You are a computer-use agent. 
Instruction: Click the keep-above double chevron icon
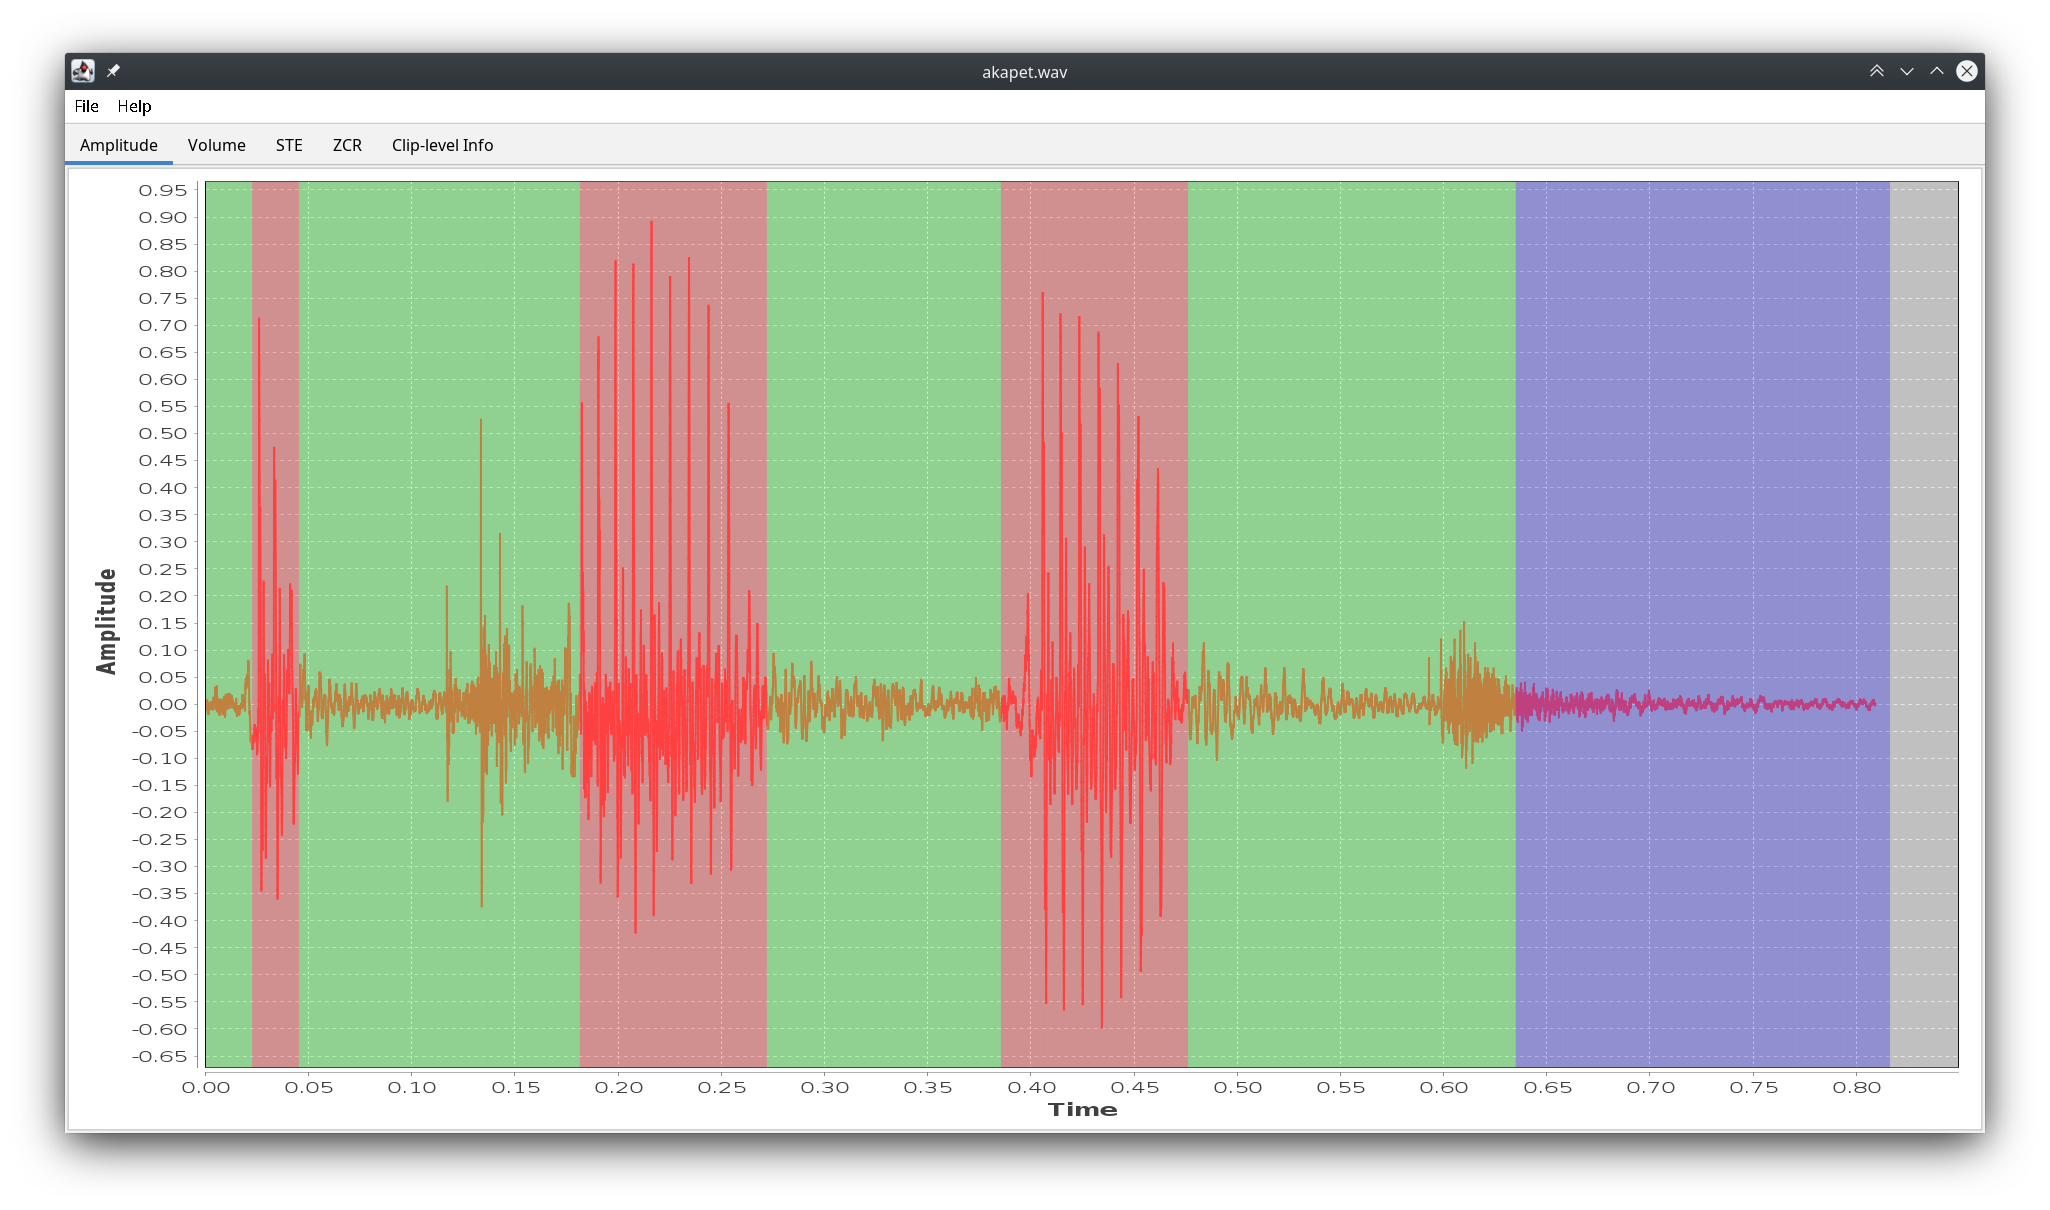[1876, 71]
